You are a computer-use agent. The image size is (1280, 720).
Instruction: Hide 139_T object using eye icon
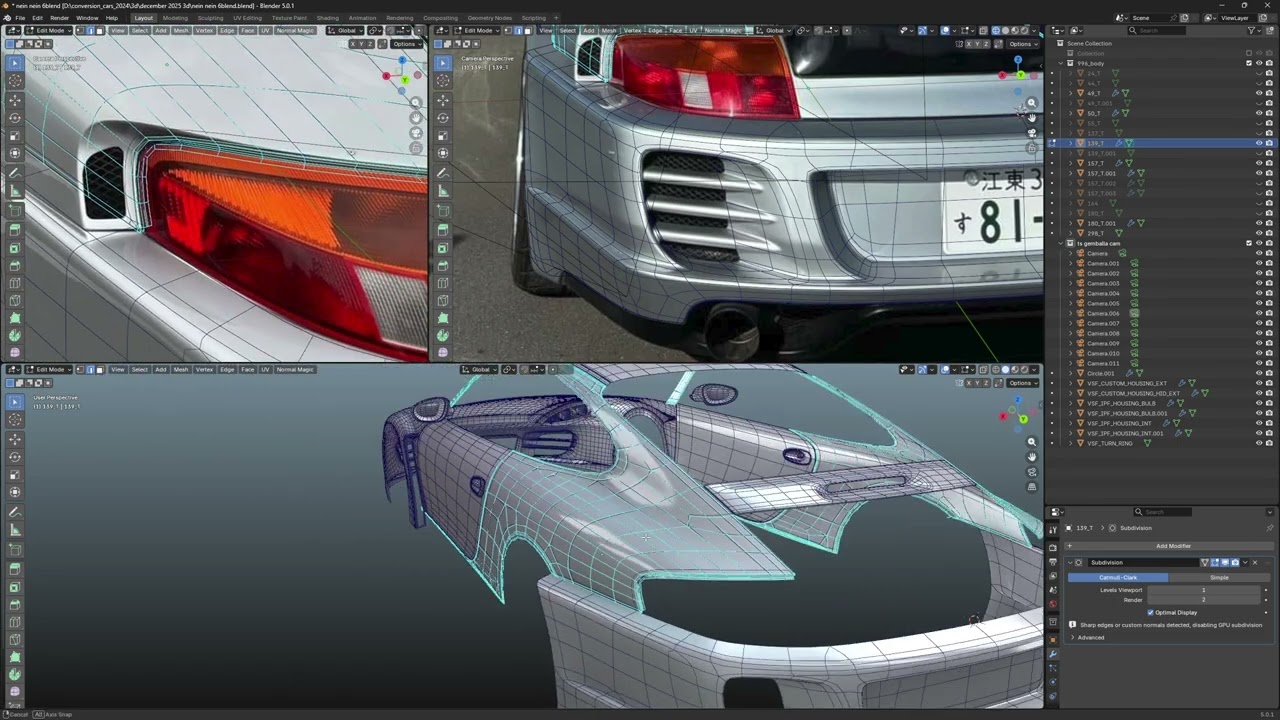pyautogui.click(x=1259, y=143)
